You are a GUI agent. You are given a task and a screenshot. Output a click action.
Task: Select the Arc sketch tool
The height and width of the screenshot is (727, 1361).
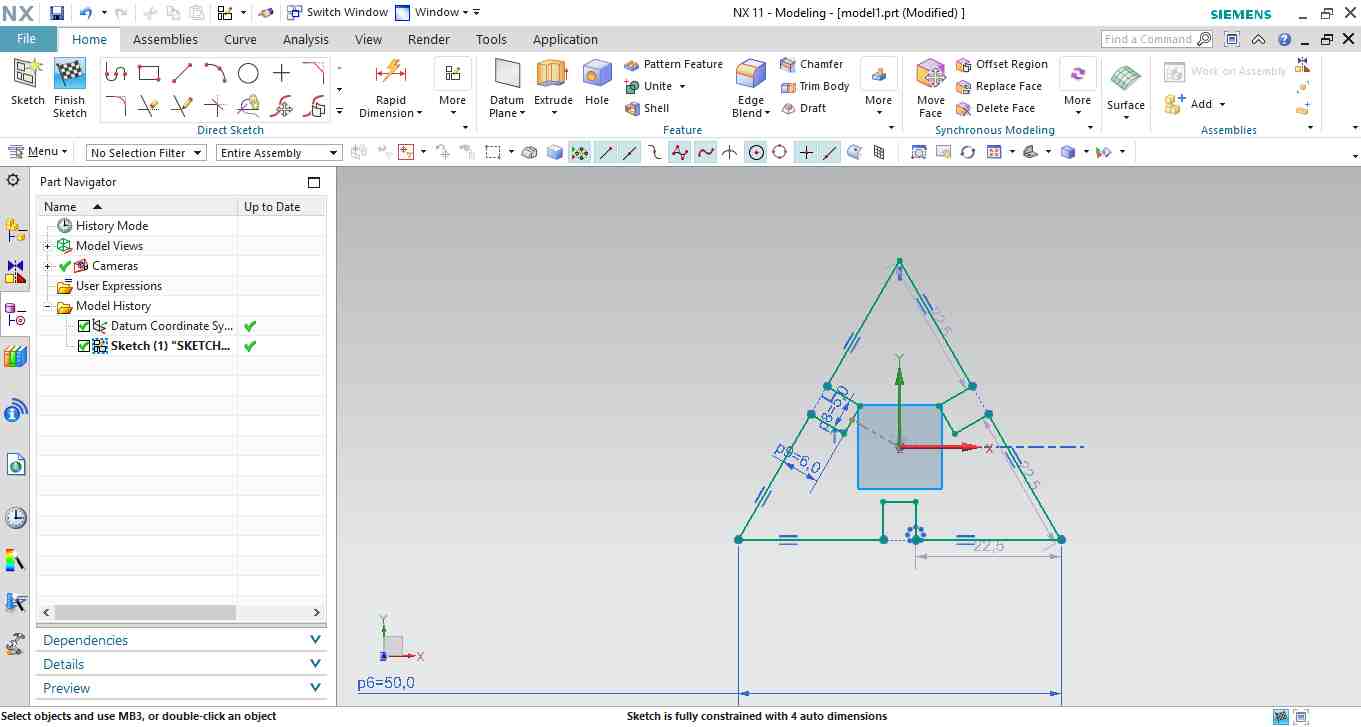pos(215,73)
